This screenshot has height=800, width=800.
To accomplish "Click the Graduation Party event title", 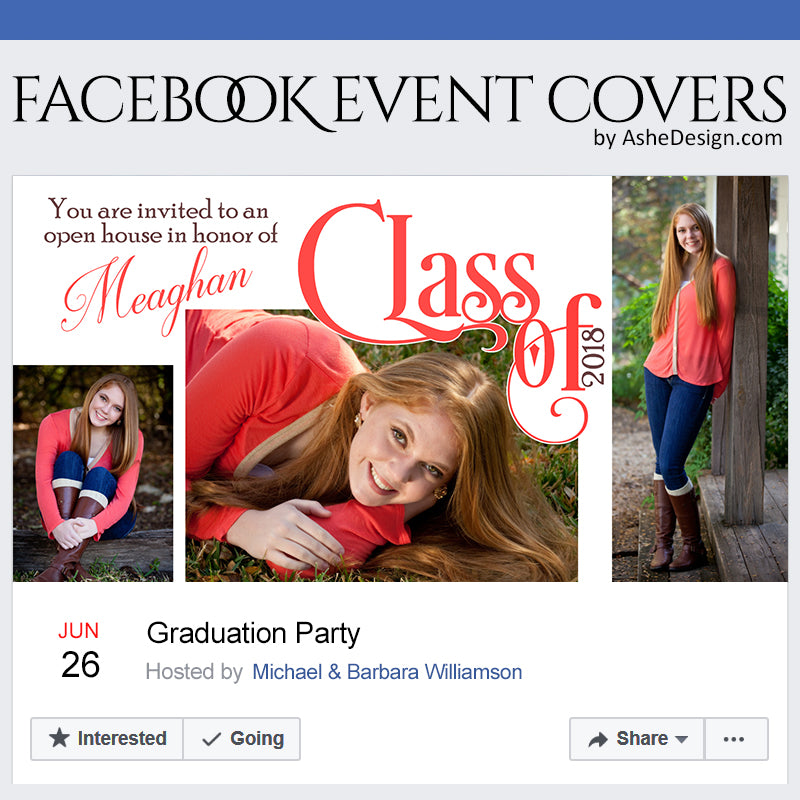I will click(x=253, y=633).
